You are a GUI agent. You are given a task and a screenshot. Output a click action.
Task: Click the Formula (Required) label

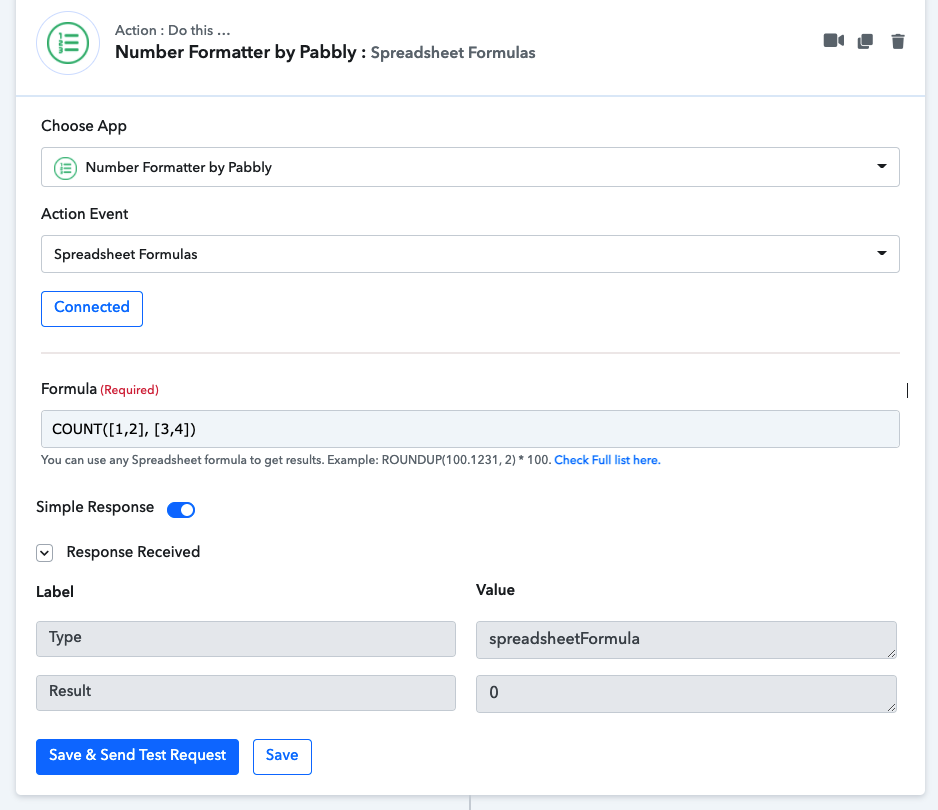[x=100, y=389]
